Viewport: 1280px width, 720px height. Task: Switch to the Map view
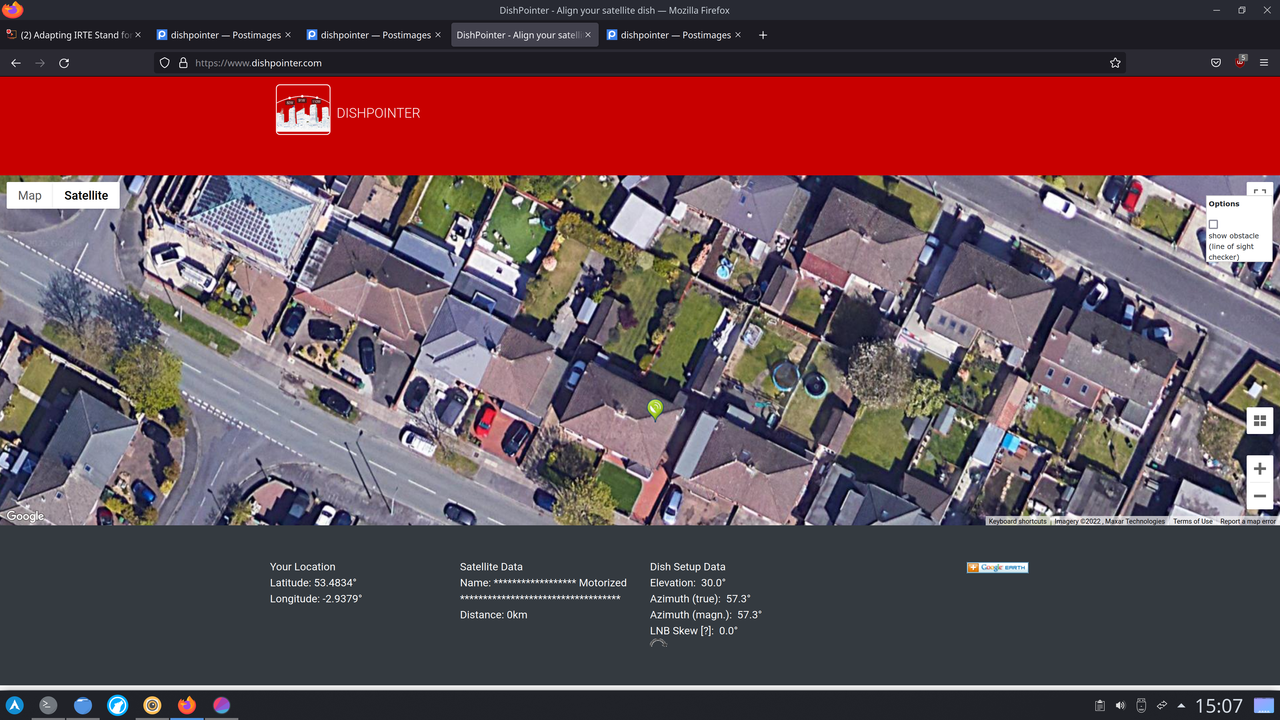tap(30, 195)
